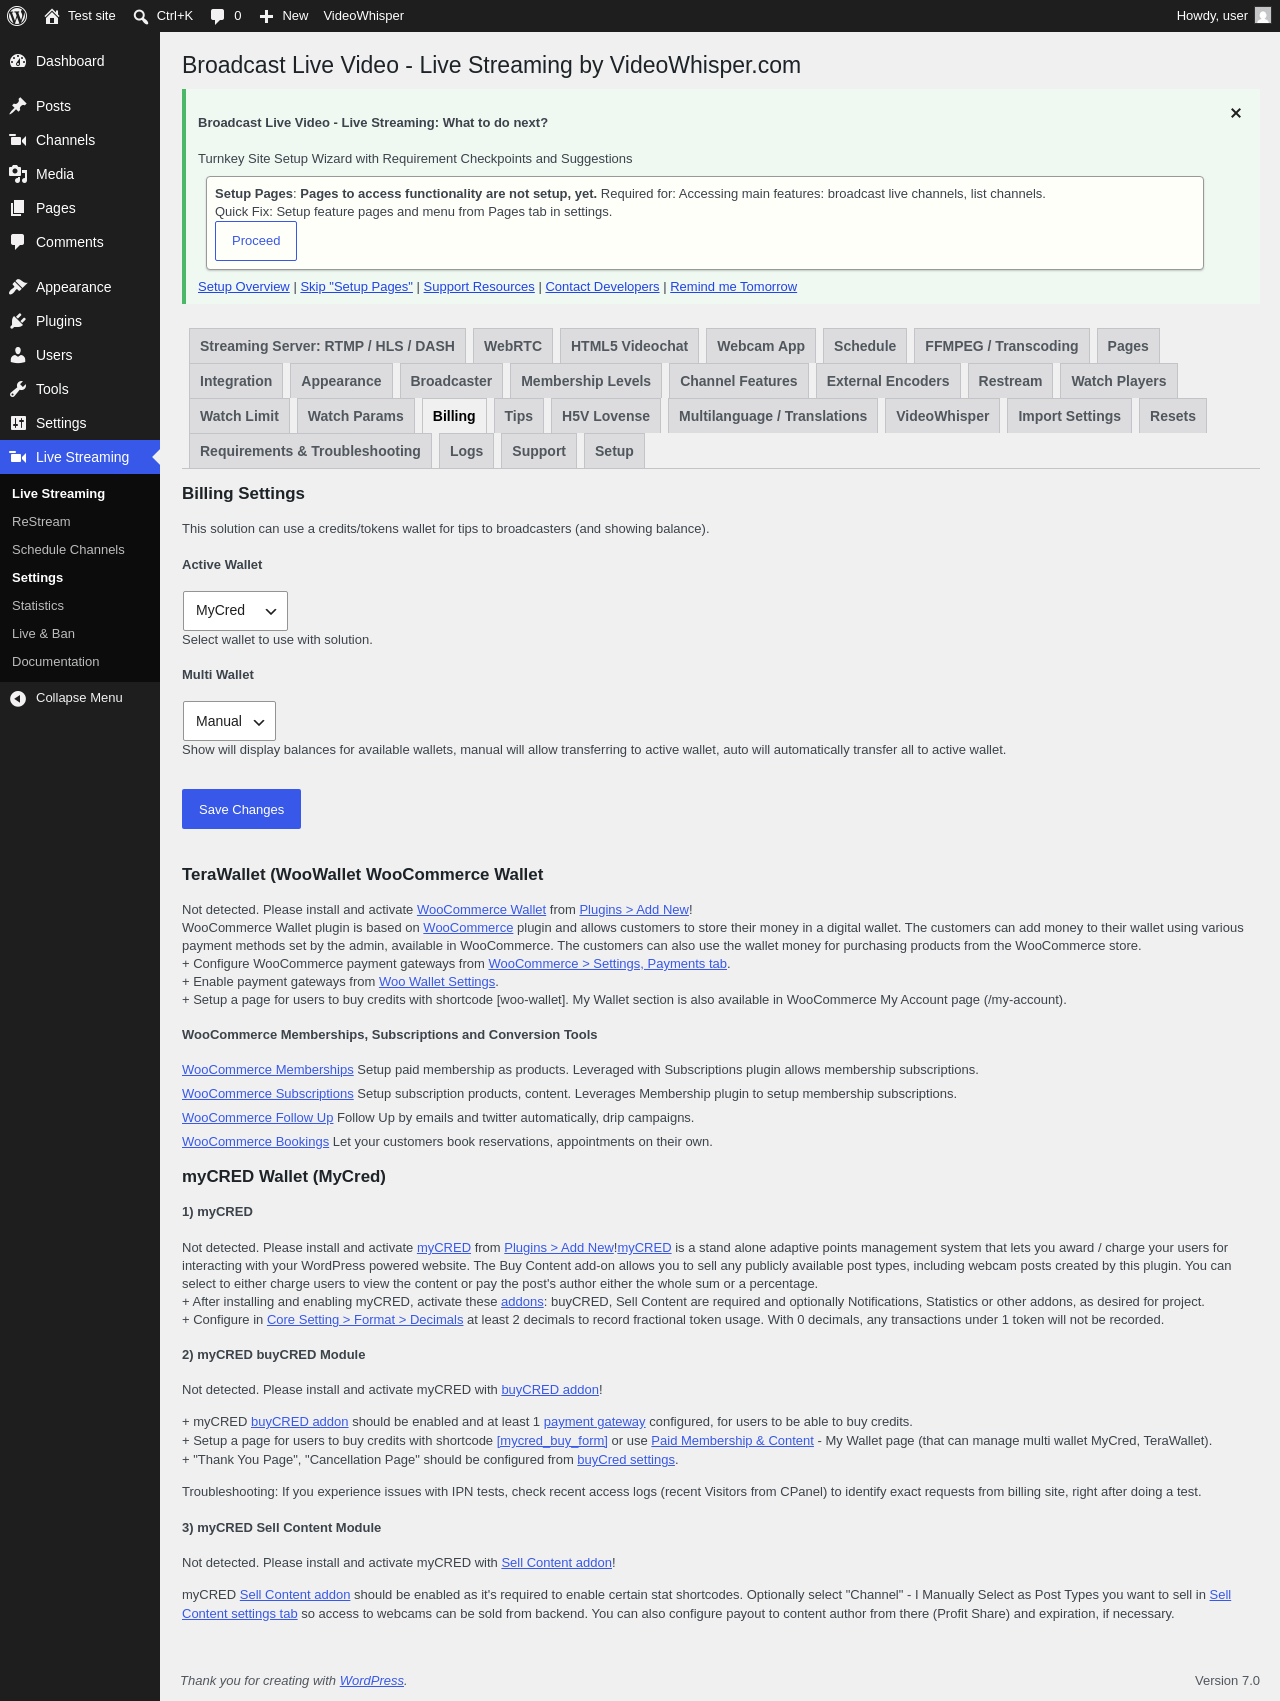Click the WordPress logo icon

pos(17,16)
